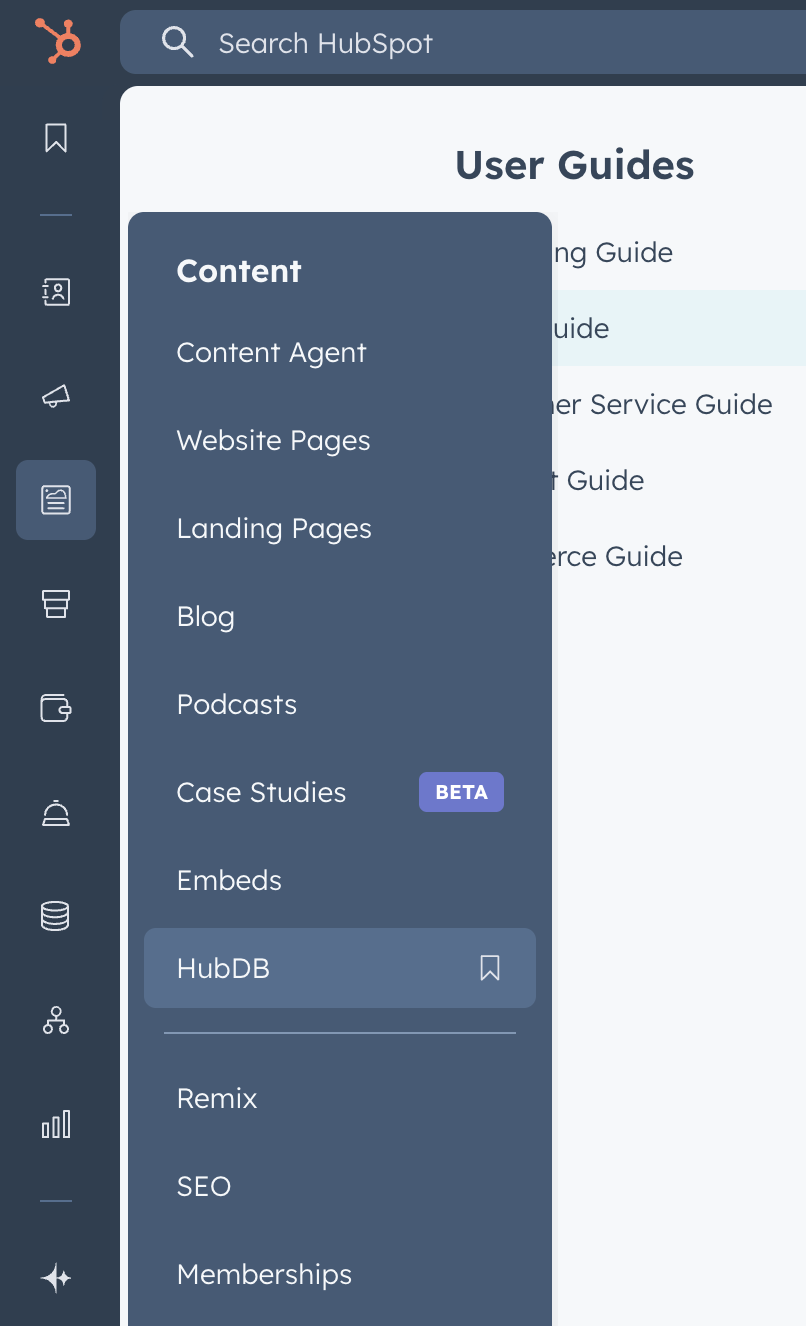Open the Automations workflow icon
This screenshot has width=806, height=1326.
click(x=55, y=1021)
